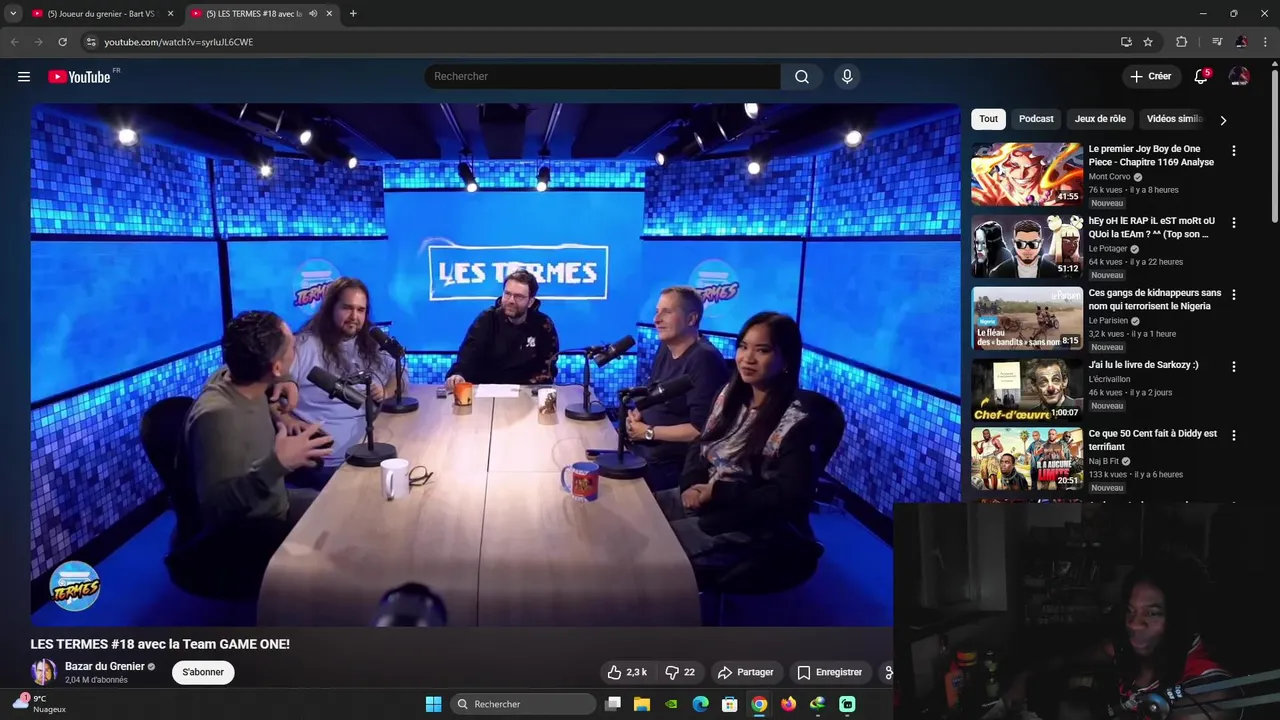Select the Podcast filter chip
This screenshot has height=720, width=1280.
coord(1036,119)
